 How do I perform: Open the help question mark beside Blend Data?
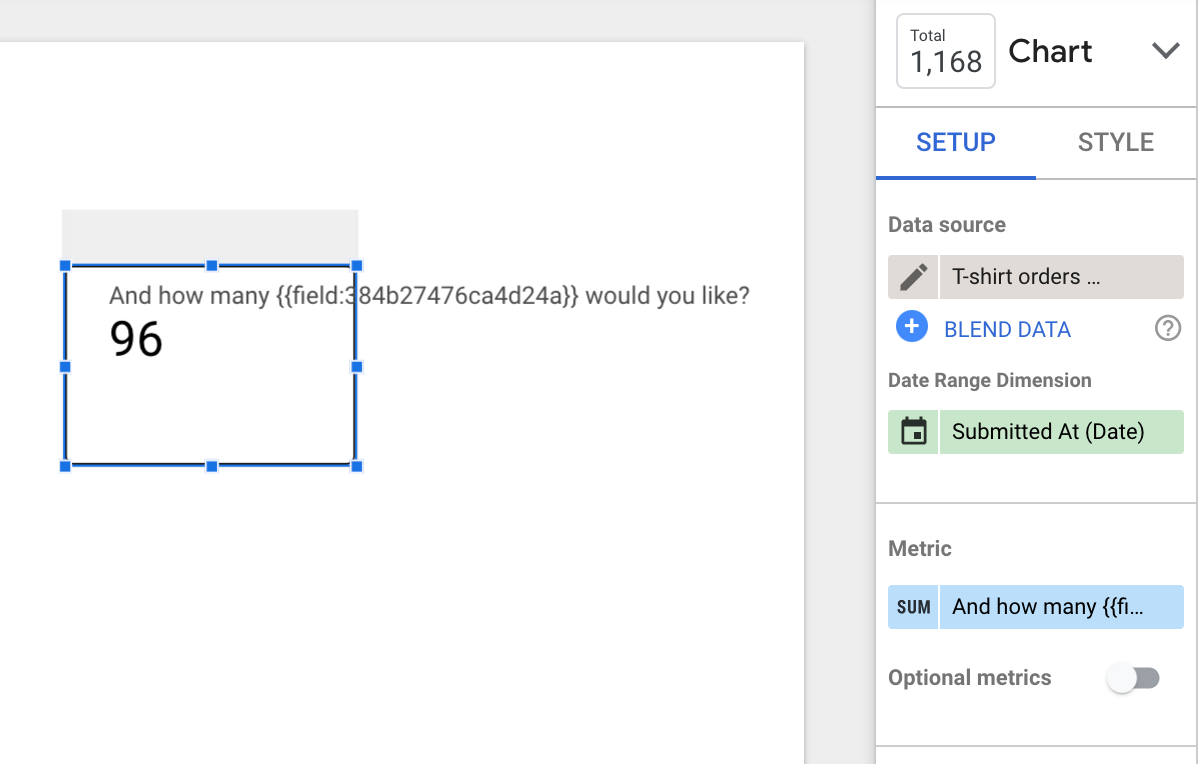click(x=1167, y=329)
